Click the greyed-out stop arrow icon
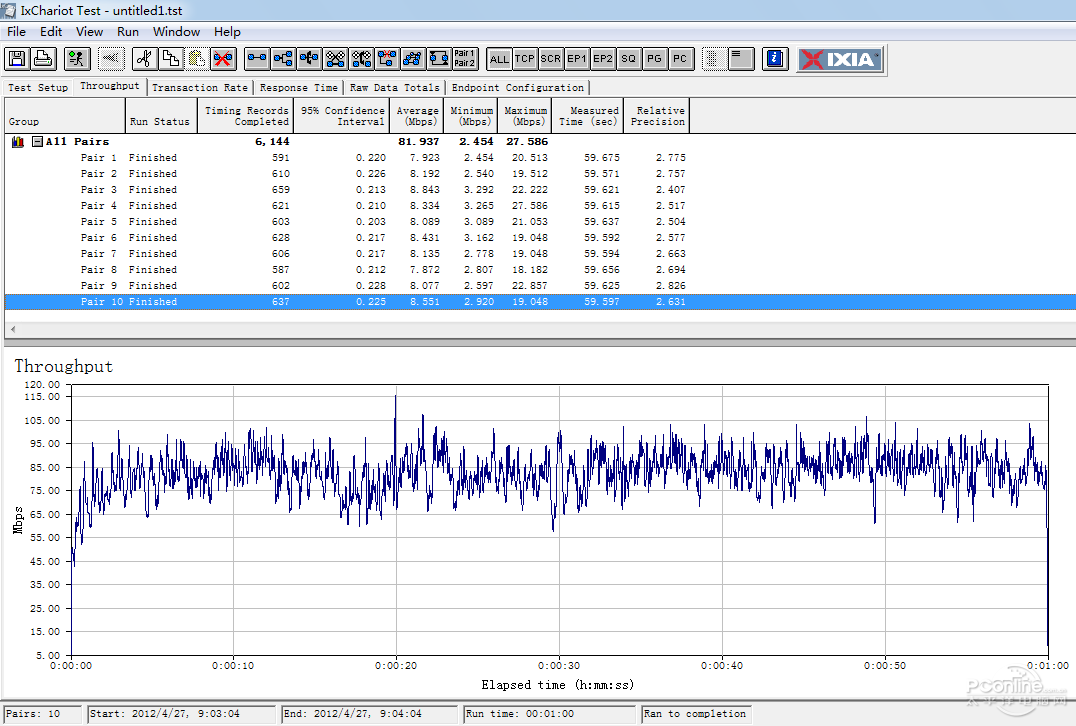 [x=110, y=59]
